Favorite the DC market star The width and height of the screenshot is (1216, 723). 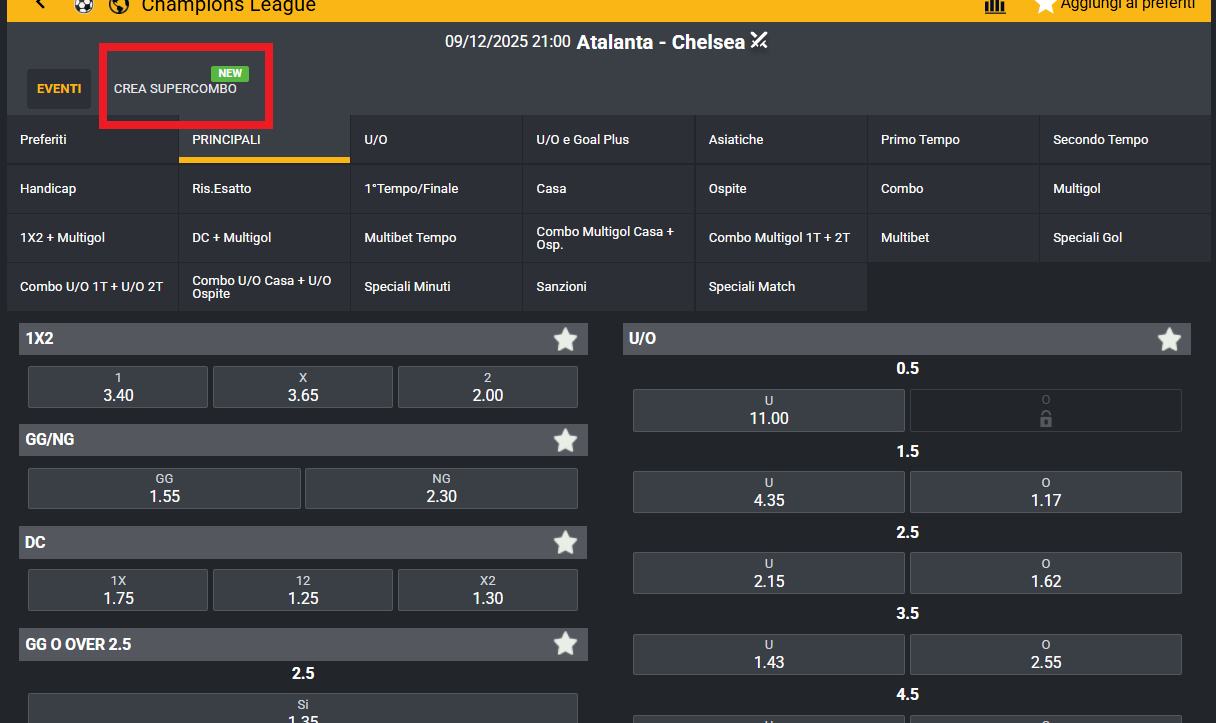click(x=565, y=543)
